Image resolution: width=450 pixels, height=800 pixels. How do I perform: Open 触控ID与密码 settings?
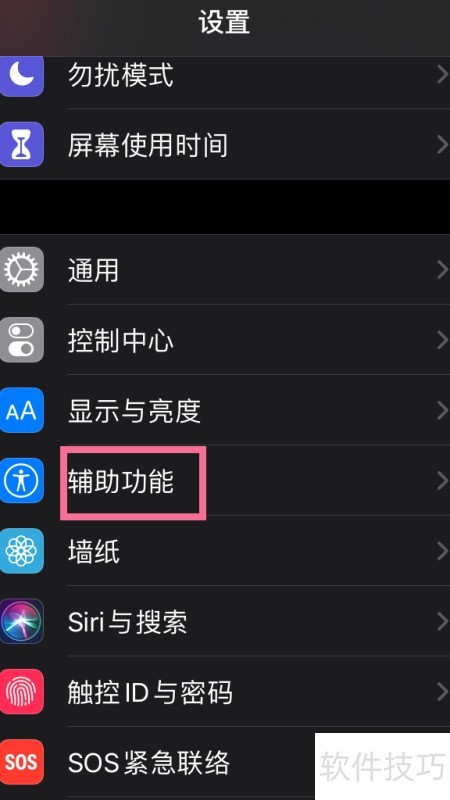click(225, 692)
